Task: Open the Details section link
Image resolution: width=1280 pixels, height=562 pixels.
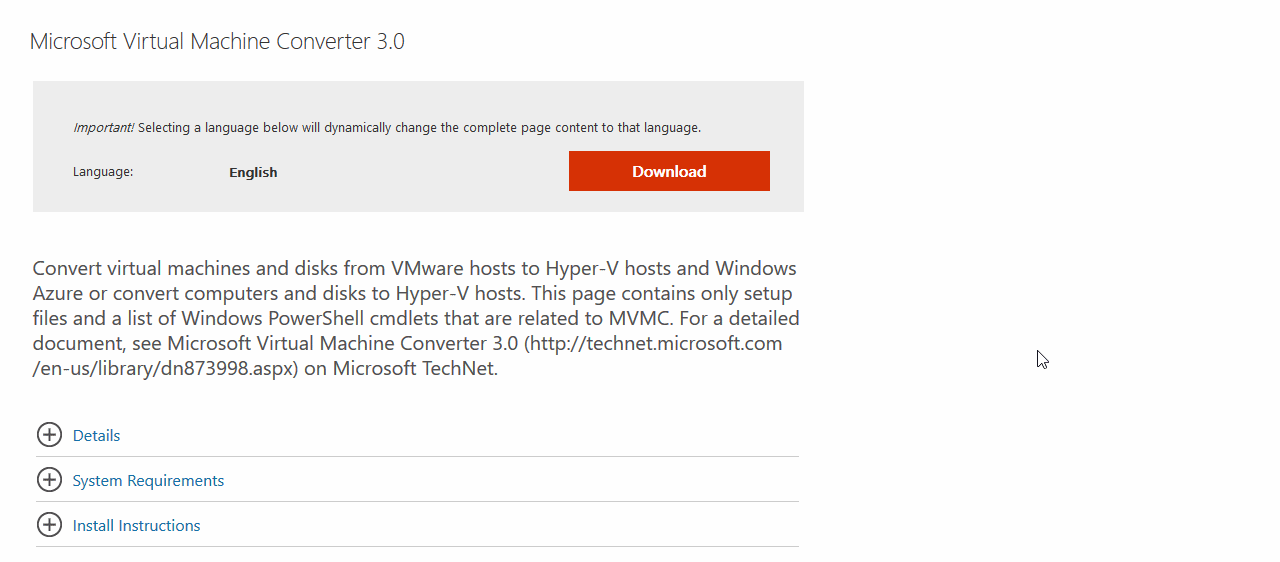Action: click(96, 436)
